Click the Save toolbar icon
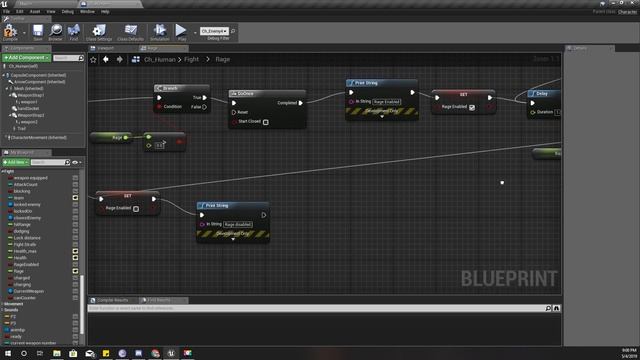Screen dimensions: 640x360 coord(38,31)
